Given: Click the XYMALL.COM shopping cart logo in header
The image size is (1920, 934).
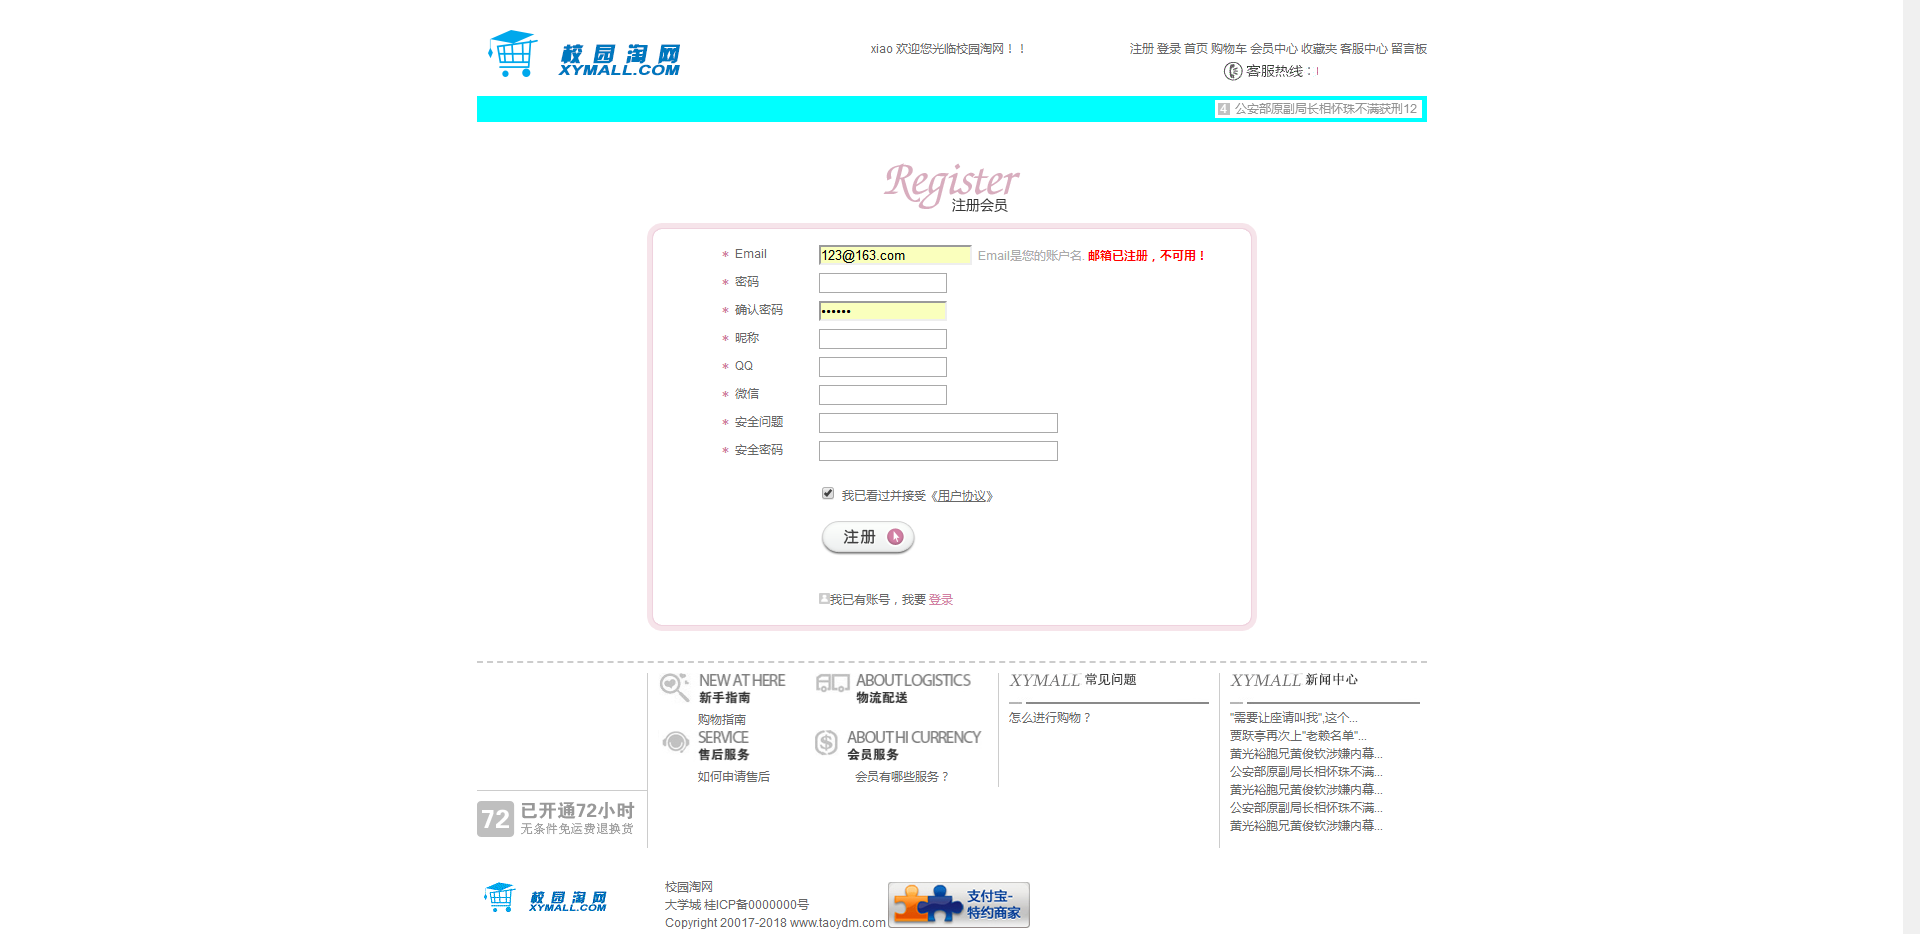Looking at the screenshot, I should coord(584,54).
